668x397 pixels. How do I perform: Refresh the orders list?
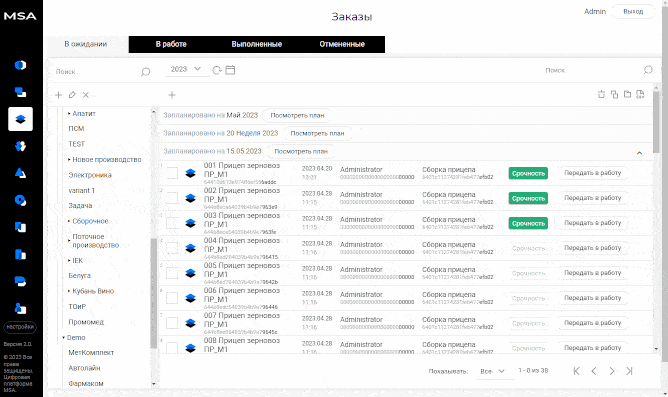(x=217, y=70)
